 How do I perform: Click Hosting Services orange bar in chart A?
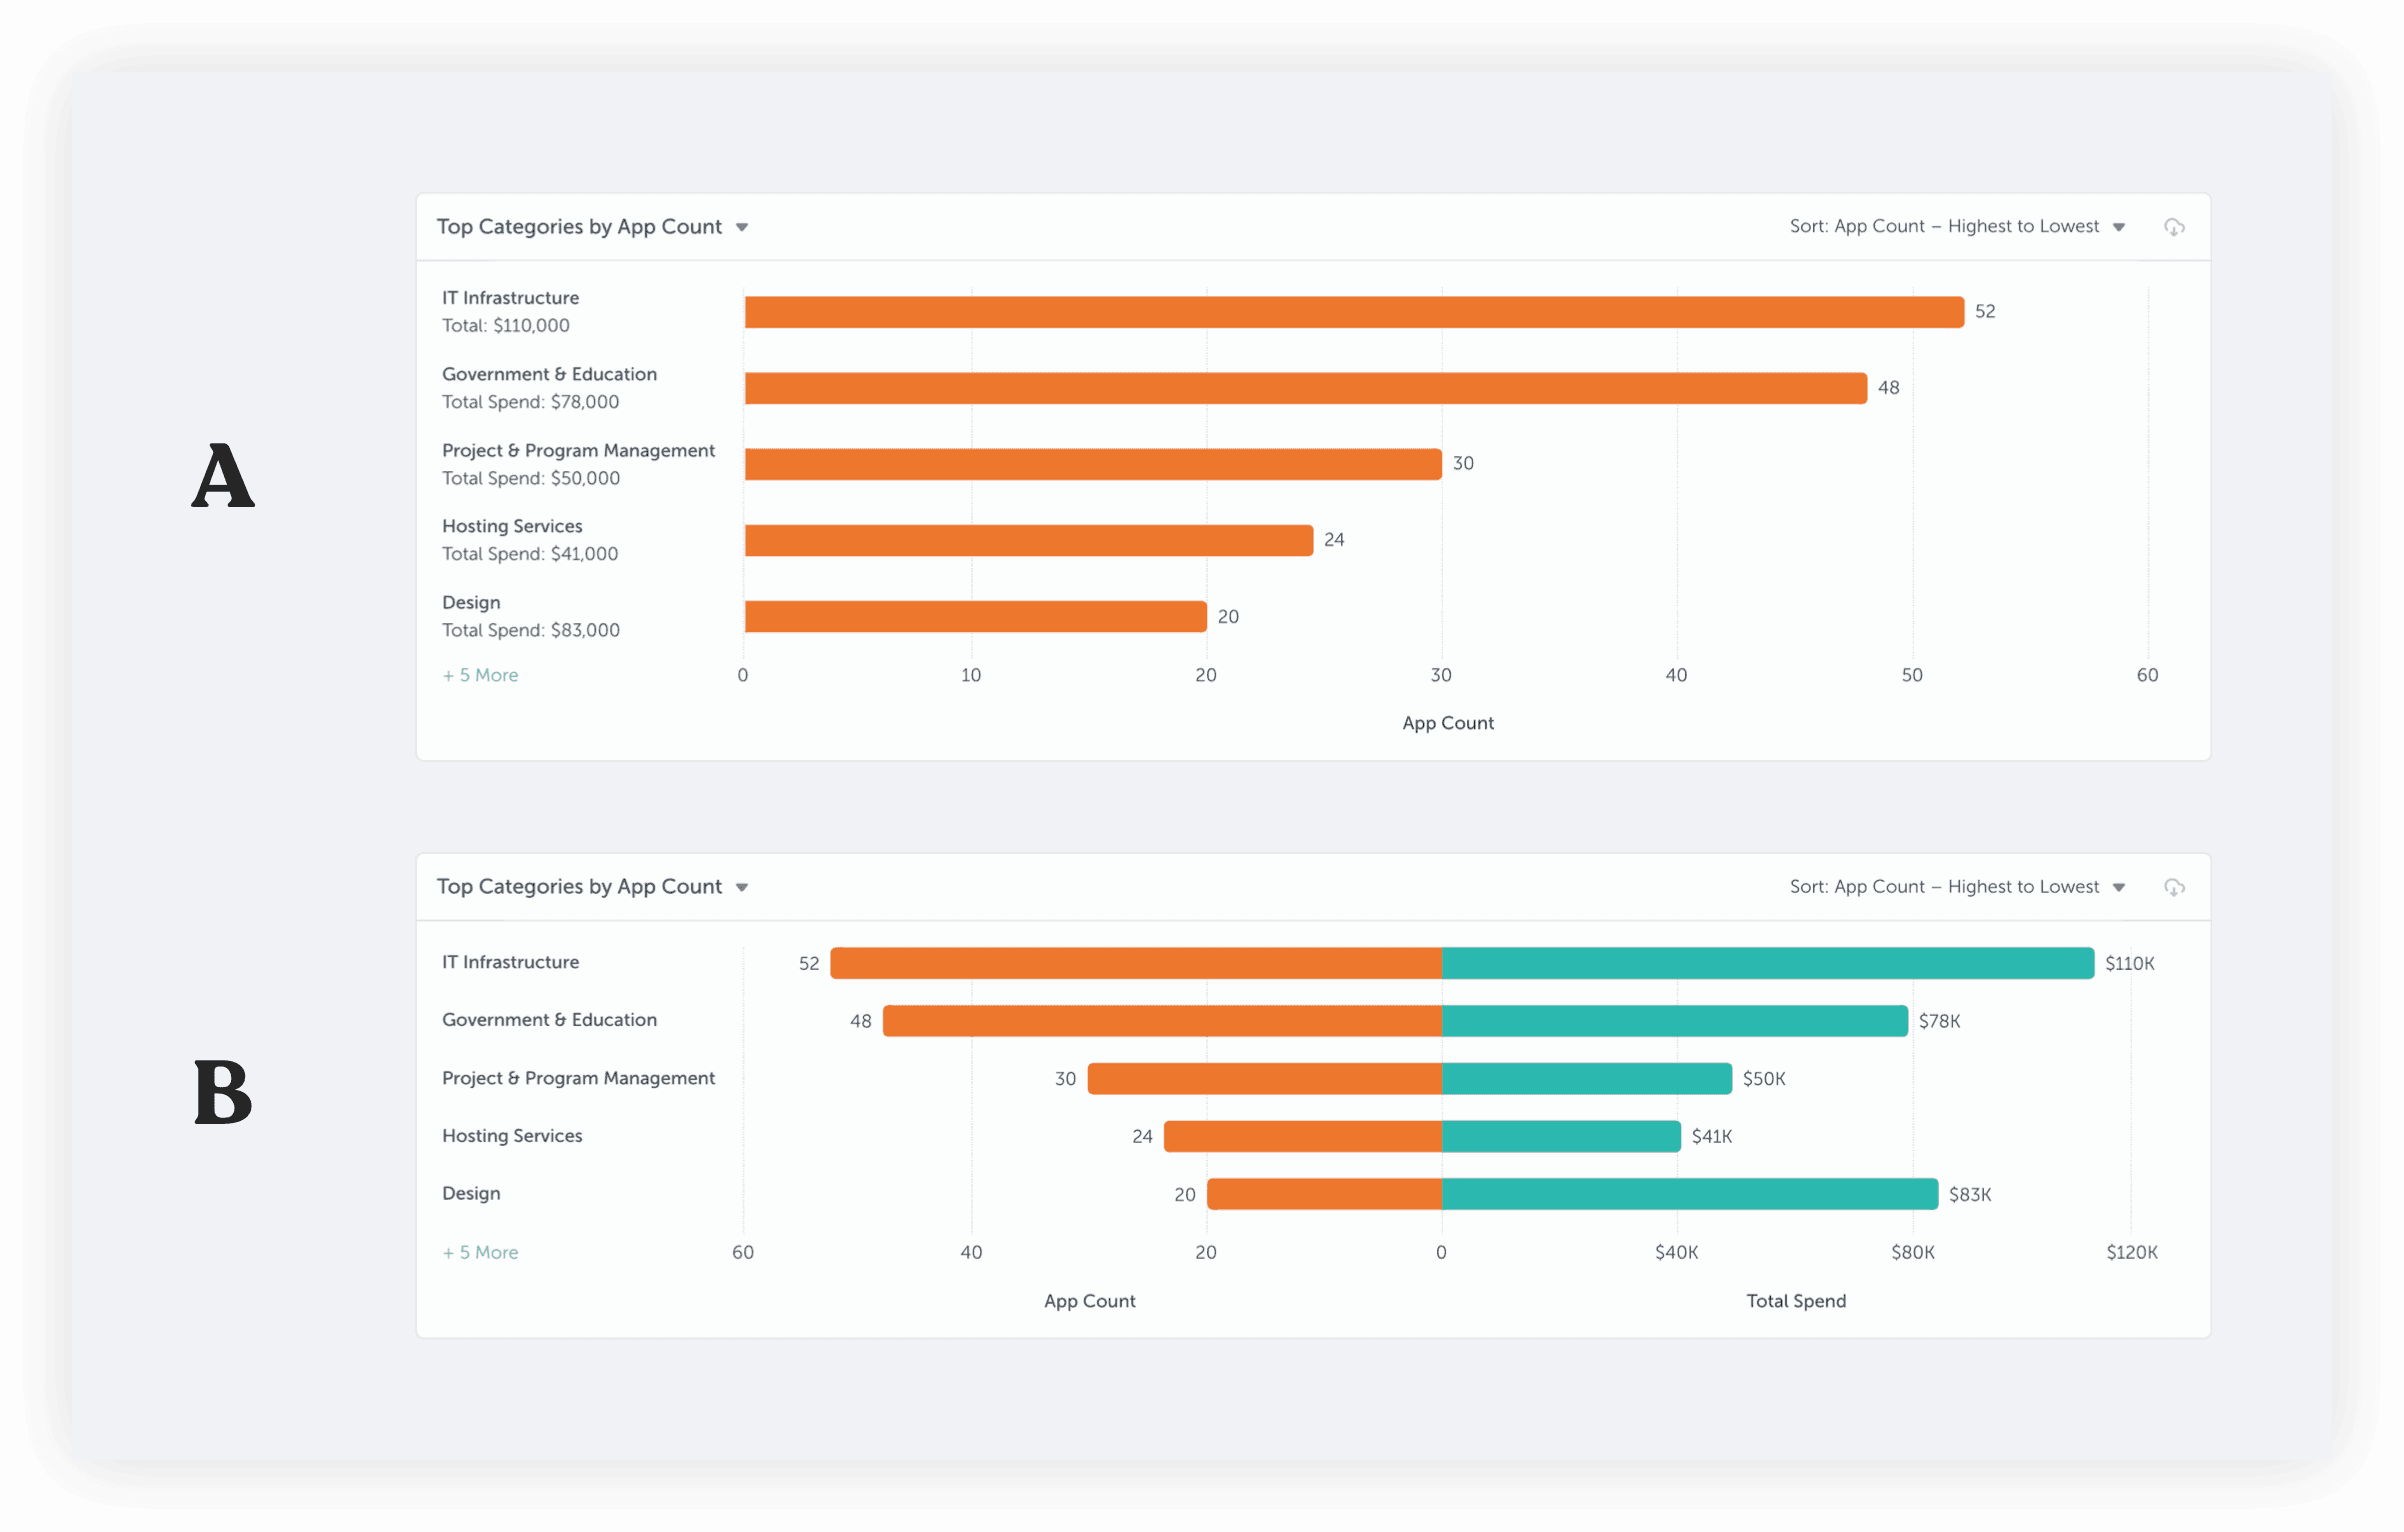(x=1028, y=540)
